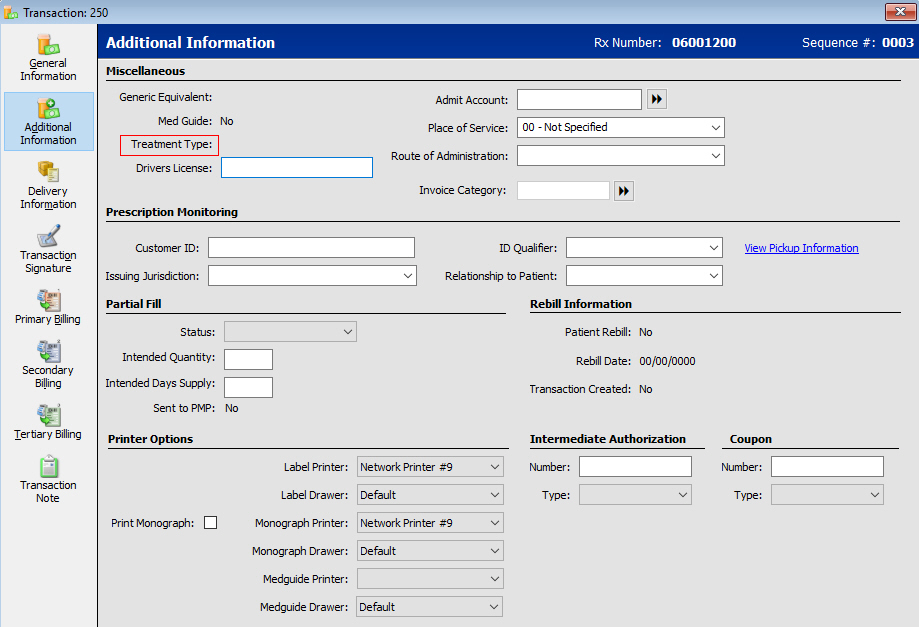Open the Transaction Signature section

[x=48, y=249]
